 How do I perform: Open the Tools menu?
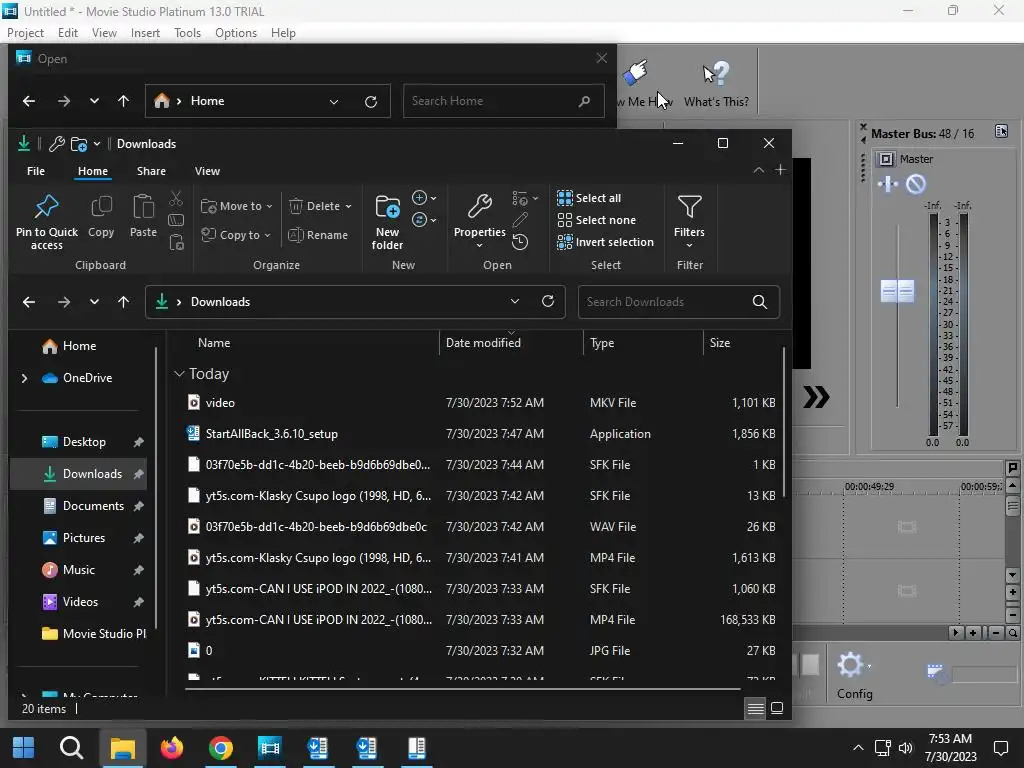187,33
